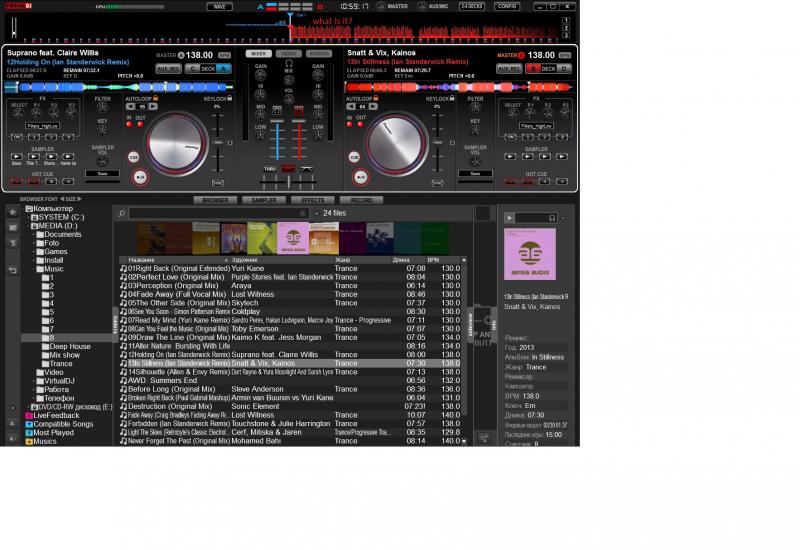This screenshot has height=550, width=800.
Task: Toggle the left deck keylock padlock
Action: pyautogui.click(x=230, y=98)
